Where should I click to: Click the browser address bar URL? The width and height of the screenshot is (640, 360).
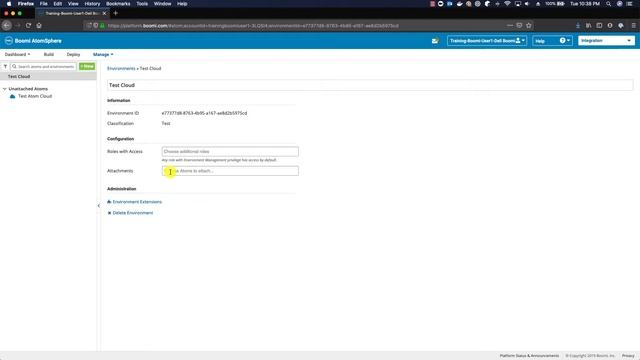coord(253,25)
